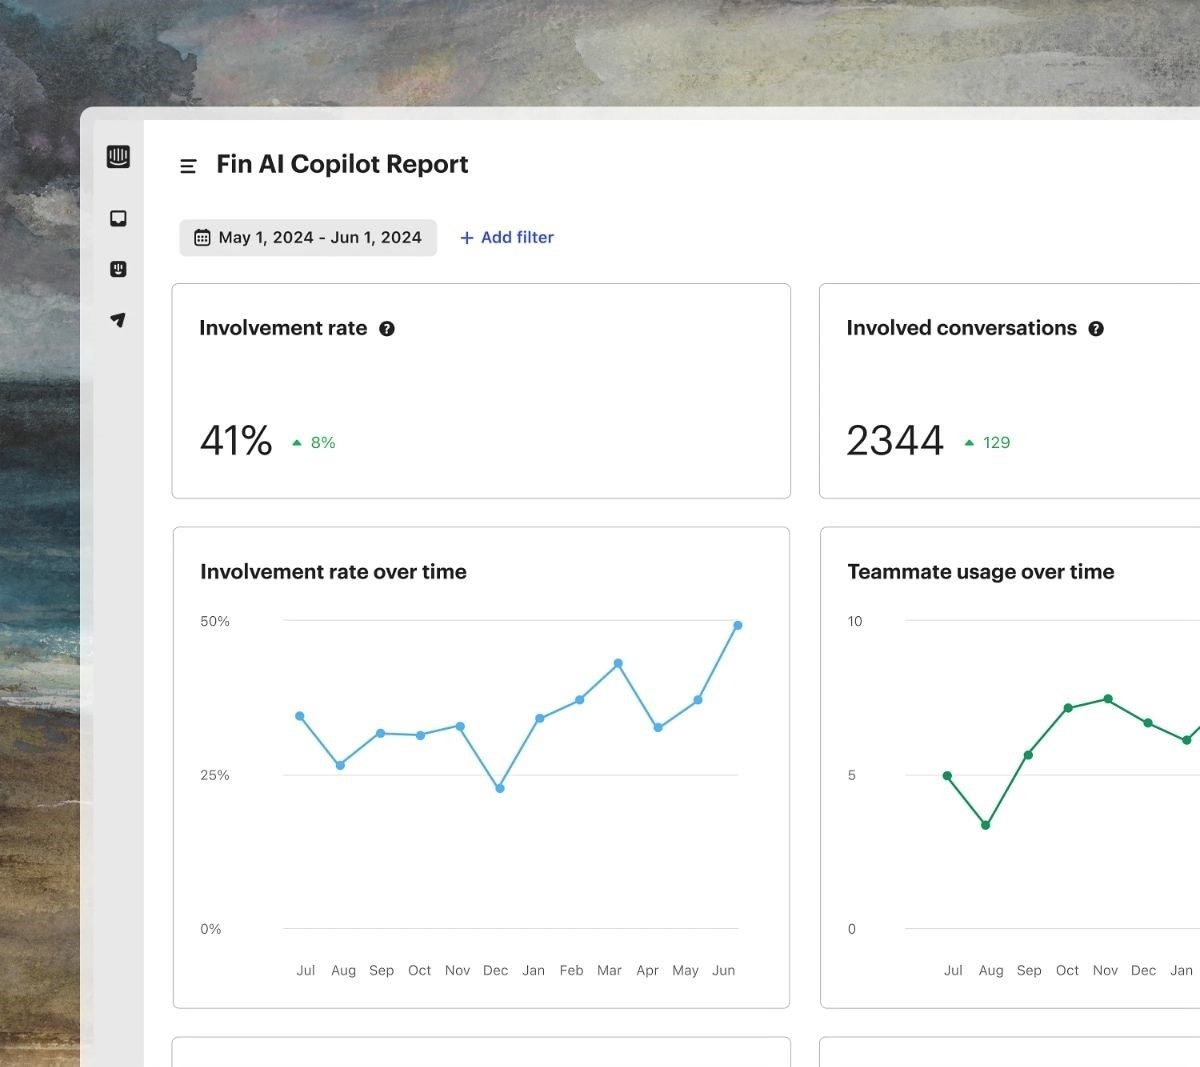1200x1067 pixels.
Task: Click the Involved conversations card title
Action: click(961, 328)
